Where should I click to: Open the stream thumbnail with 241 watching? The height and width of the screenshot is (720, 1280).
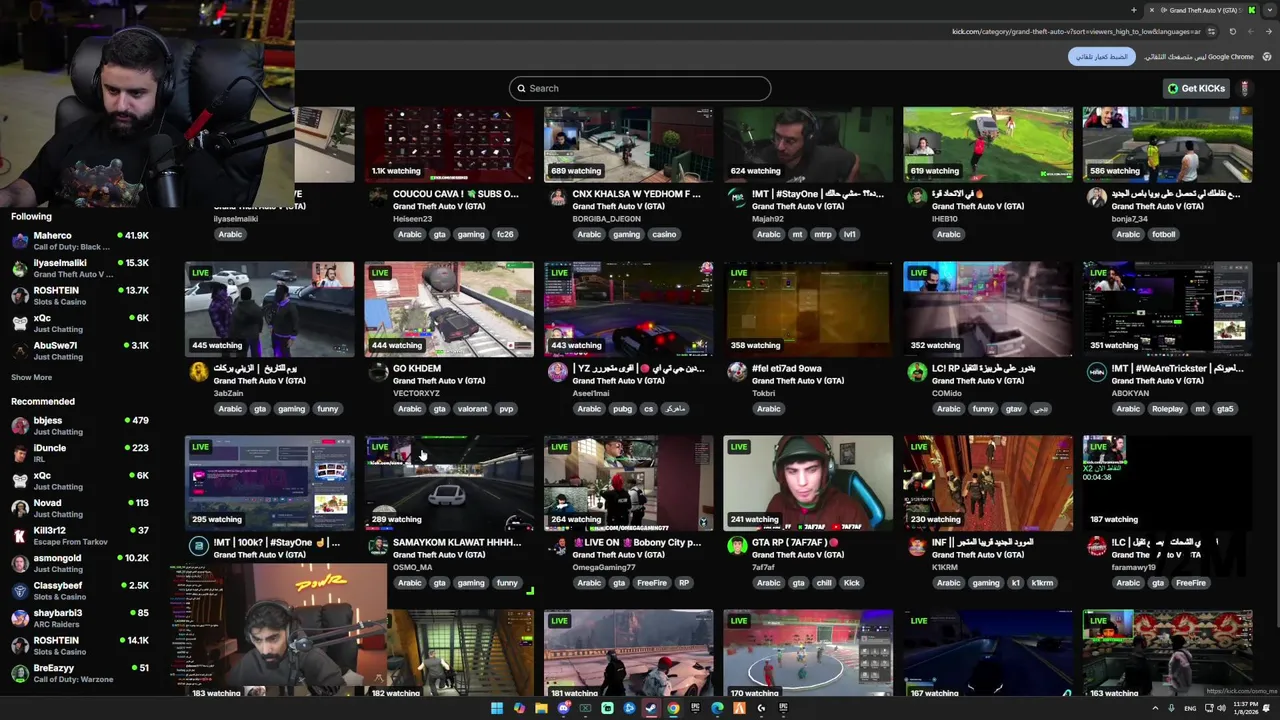tap(808, 483)
